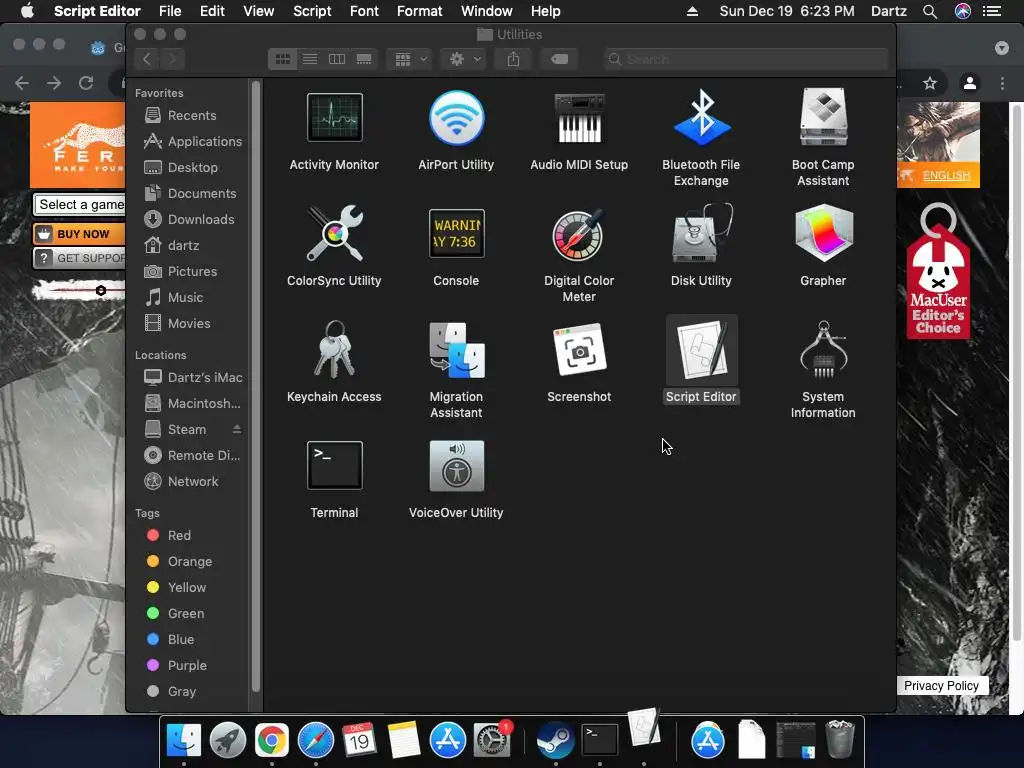Switch Finder to column view

[x=337, y=59]
